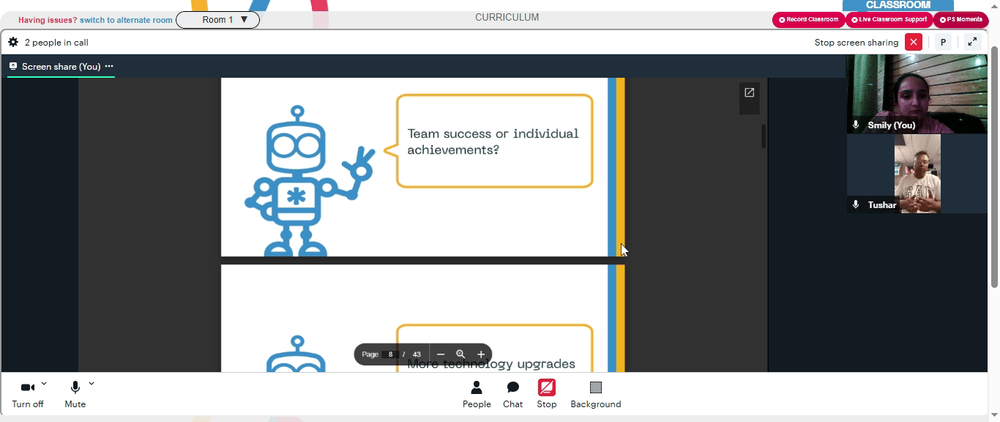Click the Smily (You) video thumbnail
1000x422 pixels.
916,94
